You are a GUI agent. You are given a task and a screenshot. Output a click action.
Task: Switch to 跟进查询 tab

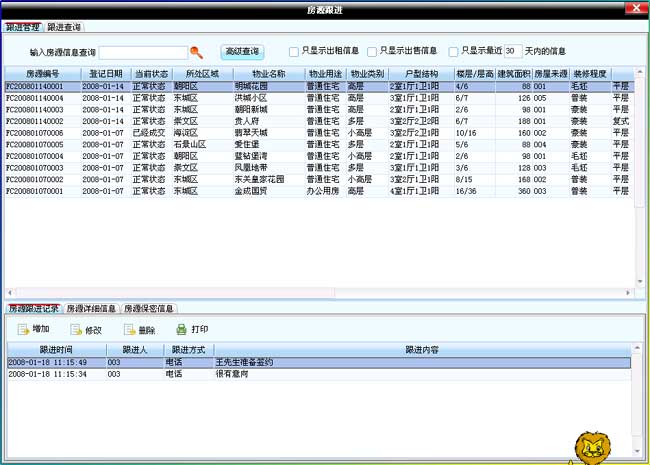tap(64, 25)
